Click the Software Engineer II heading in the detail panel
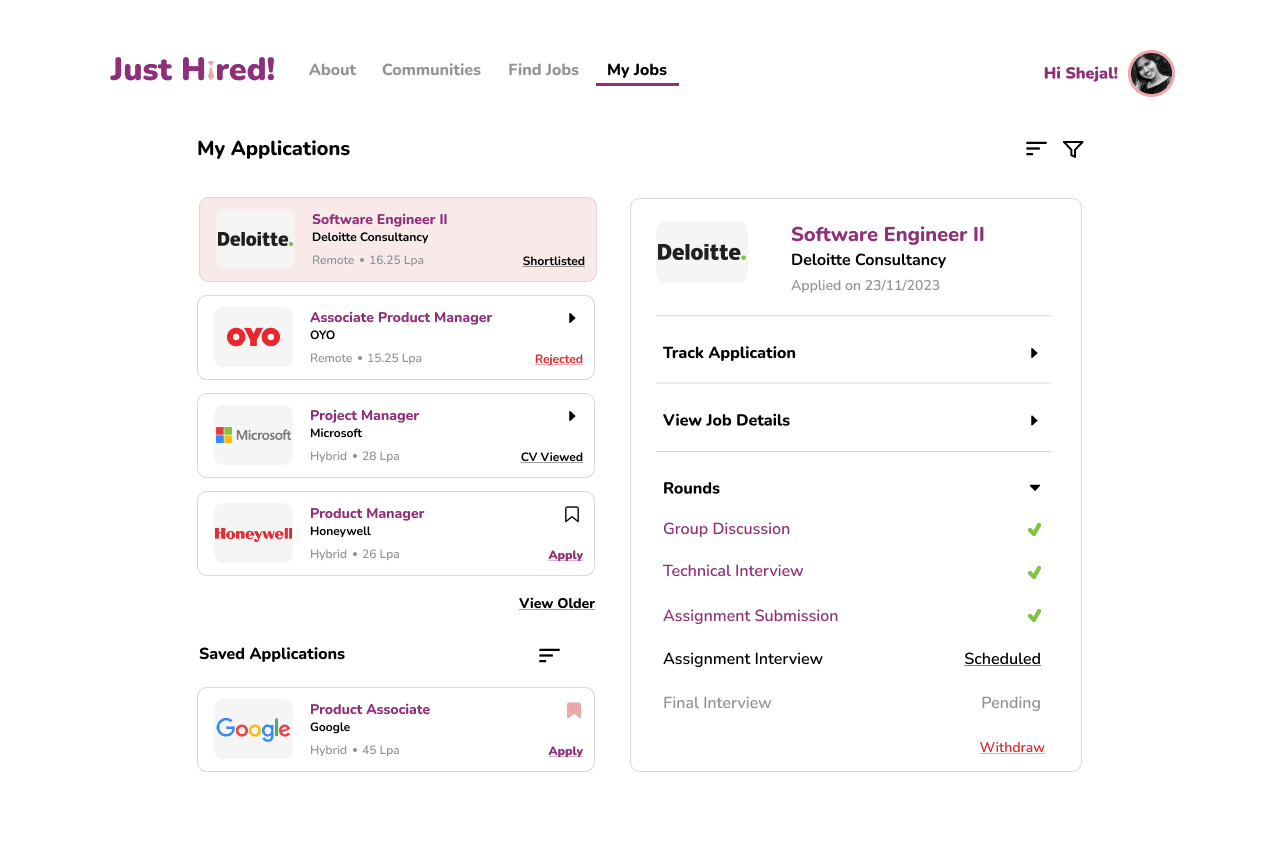 pyautogui.click(x=888, y=234)
